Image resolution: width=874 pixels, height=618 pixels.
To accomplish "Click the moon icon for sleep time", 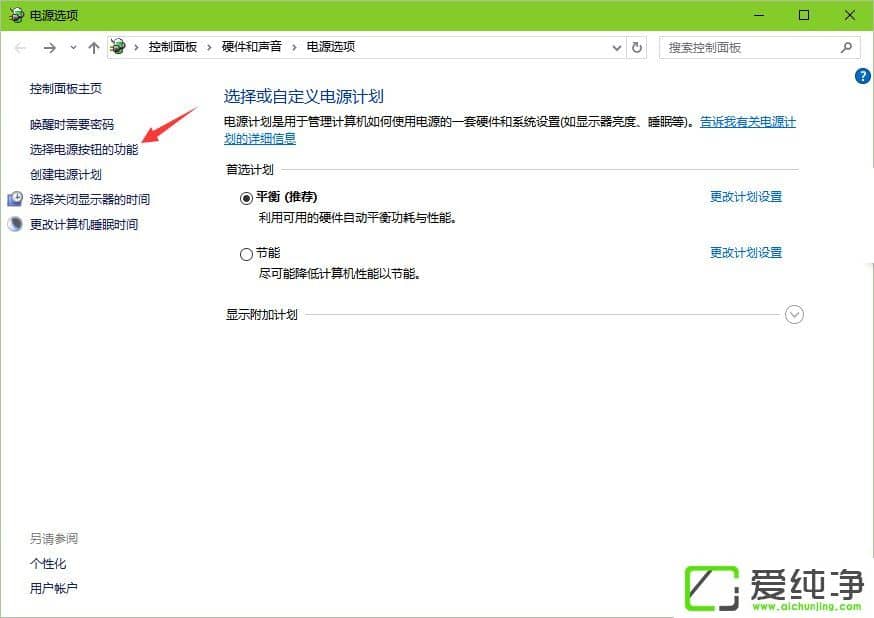I will pos(15,224).
